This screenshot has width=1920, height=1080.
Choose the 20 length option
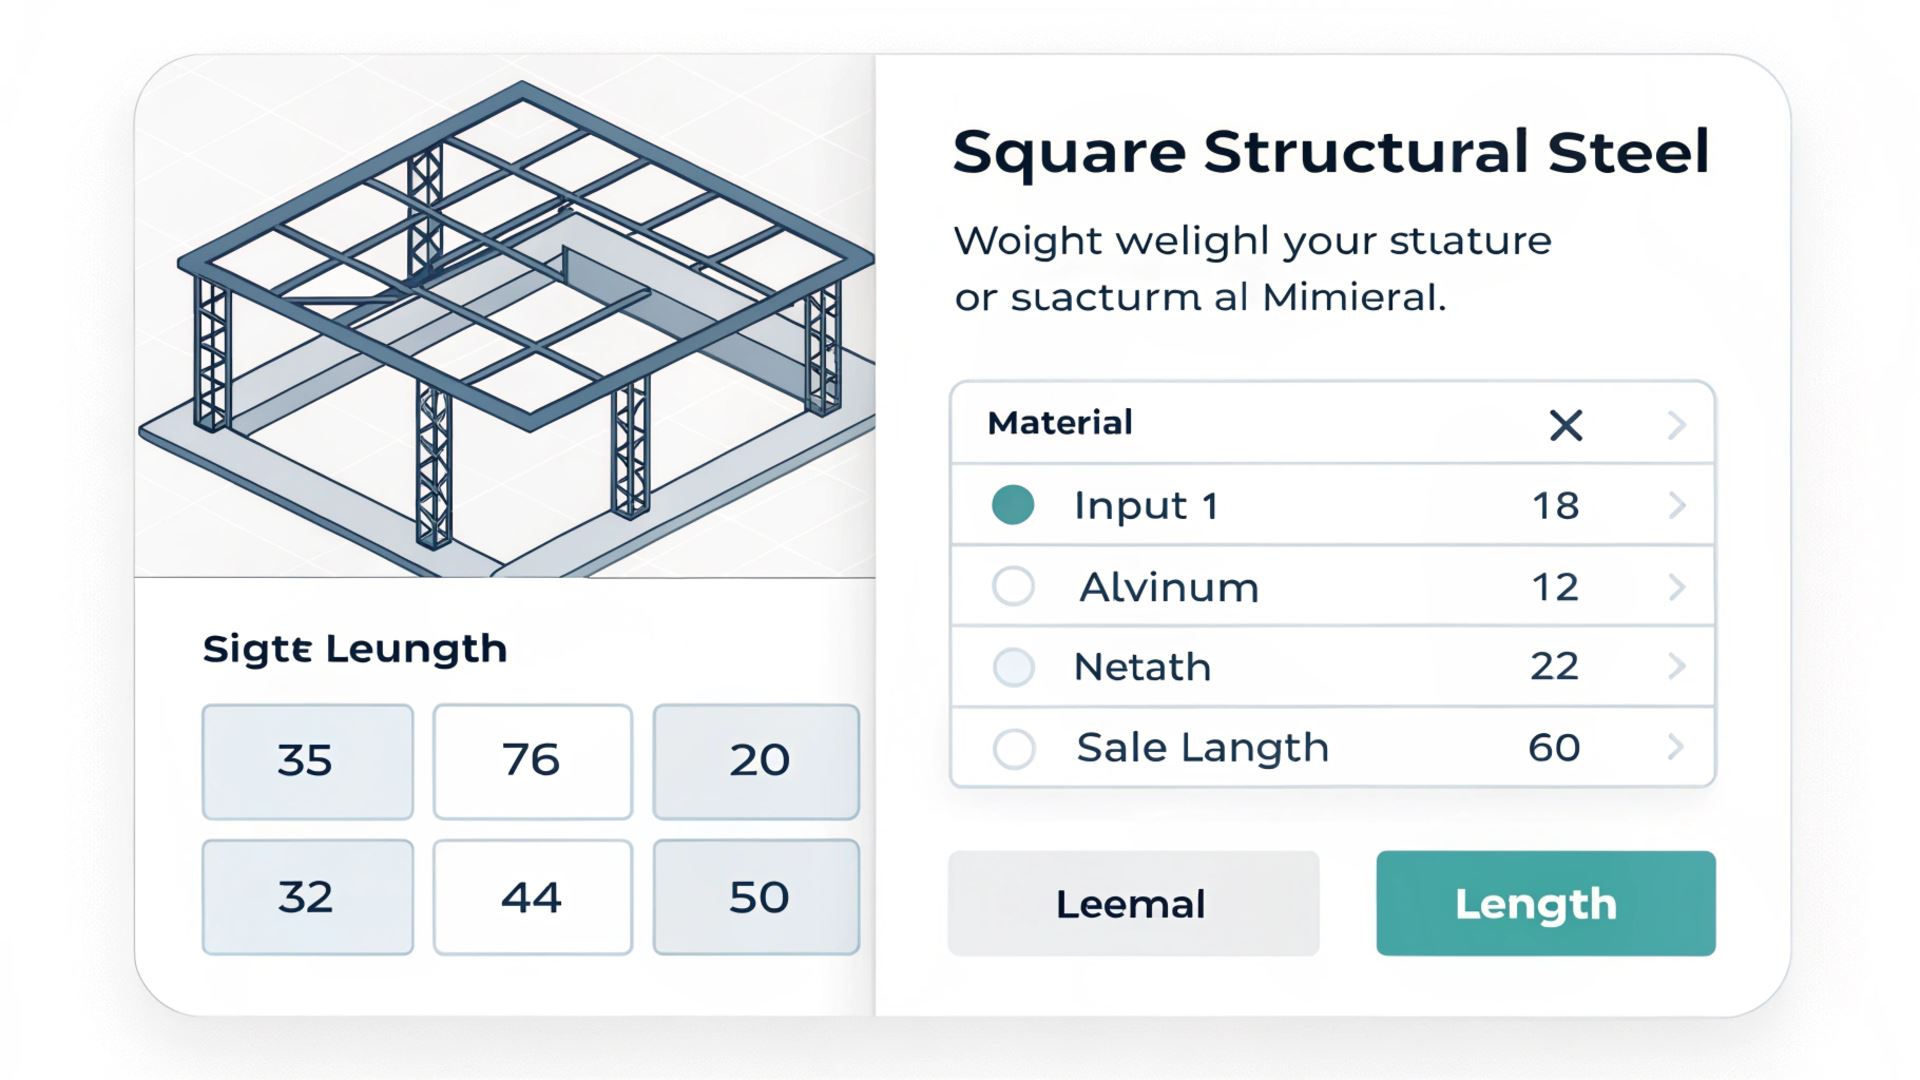[756, 761]
